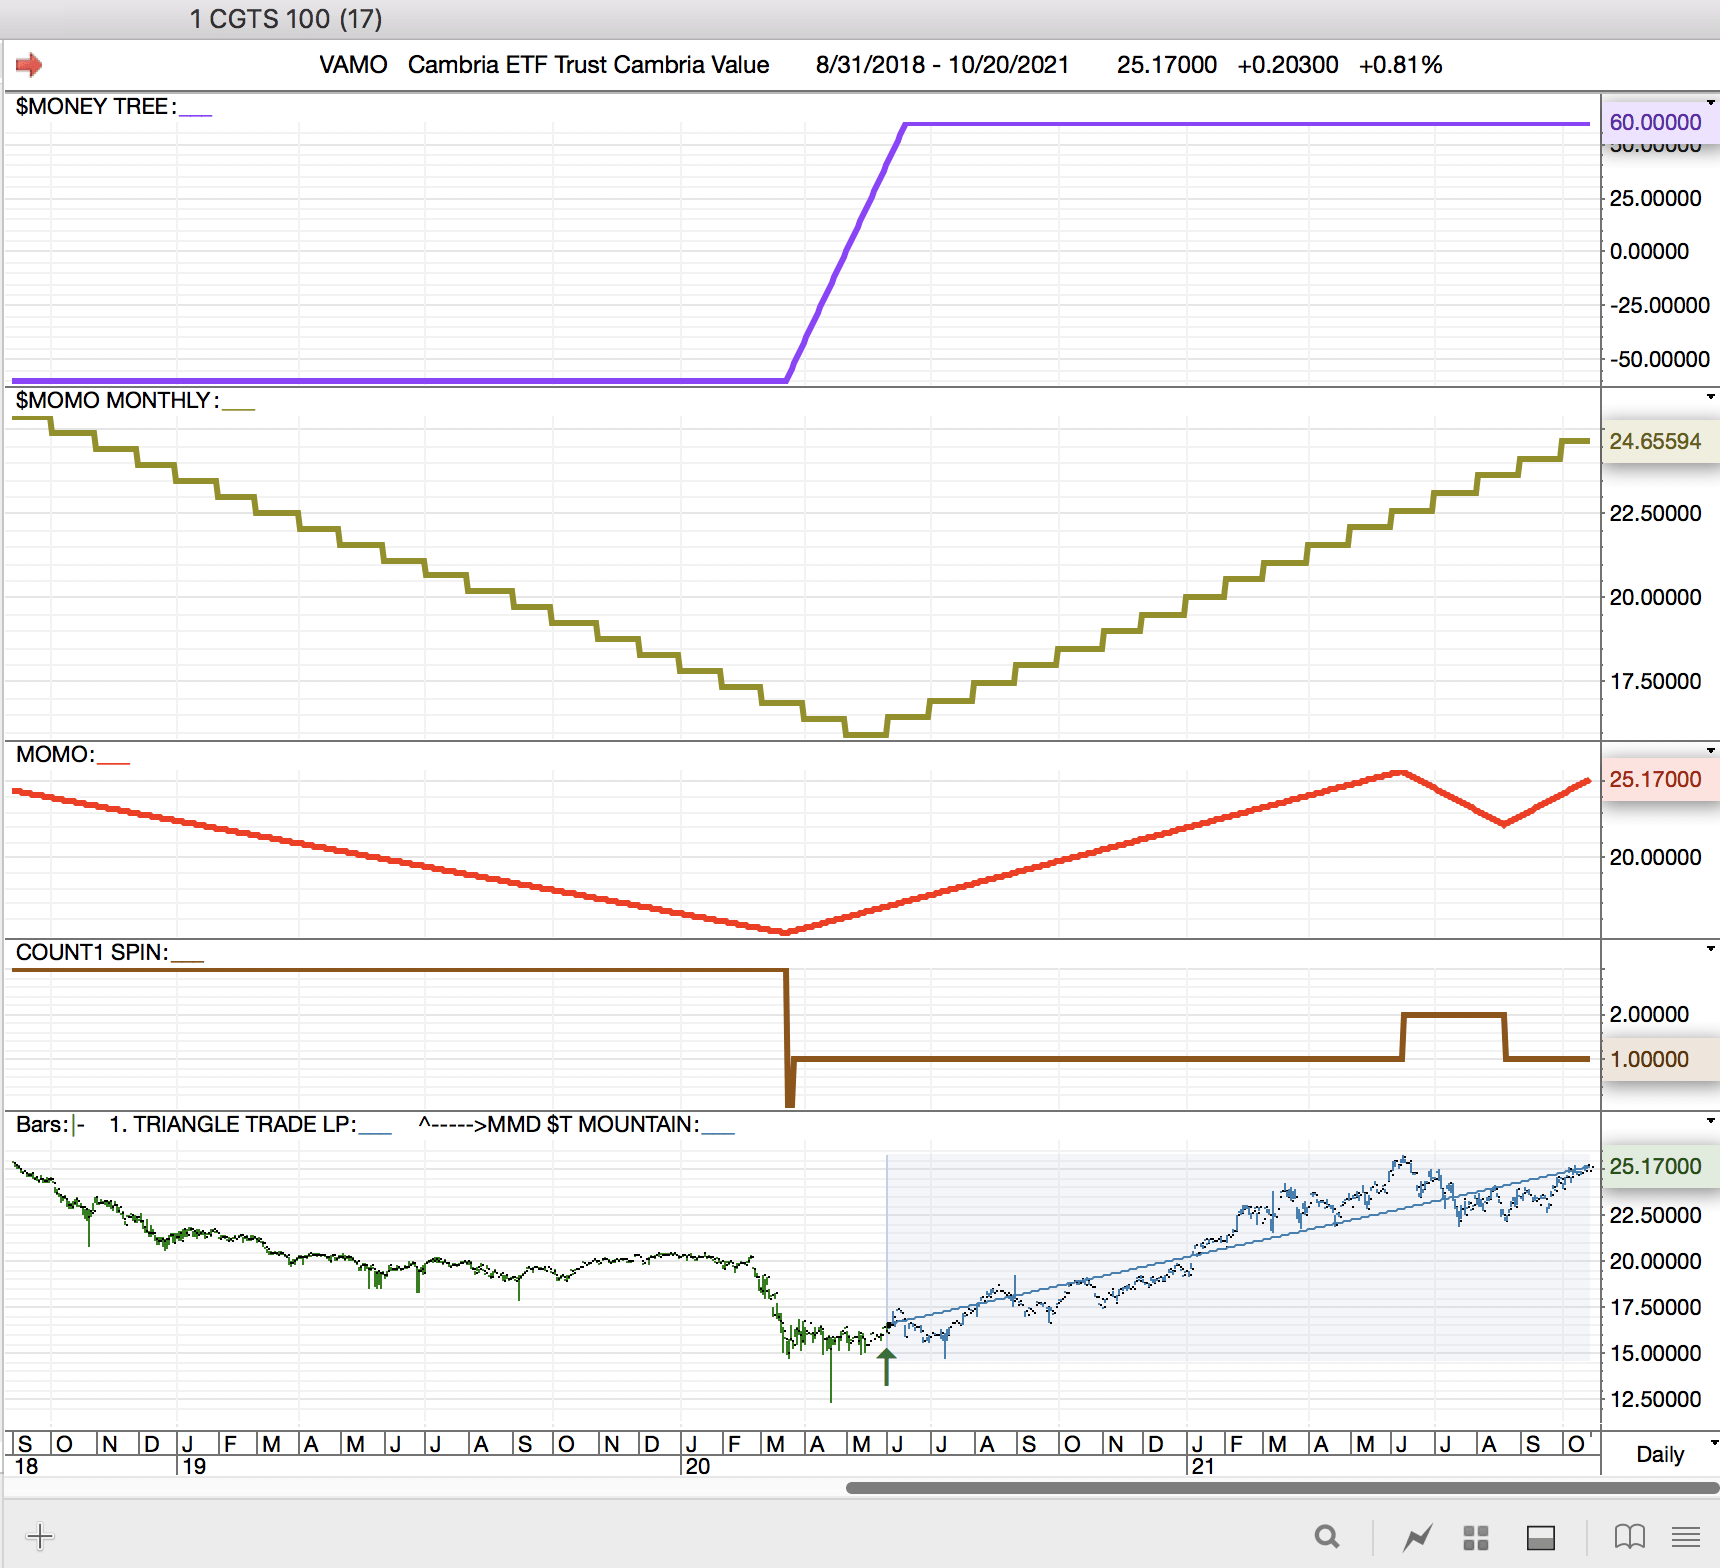
Task: Click the plus icon to add a pane
Action: pyautogui.click(x=40, y=1536)
